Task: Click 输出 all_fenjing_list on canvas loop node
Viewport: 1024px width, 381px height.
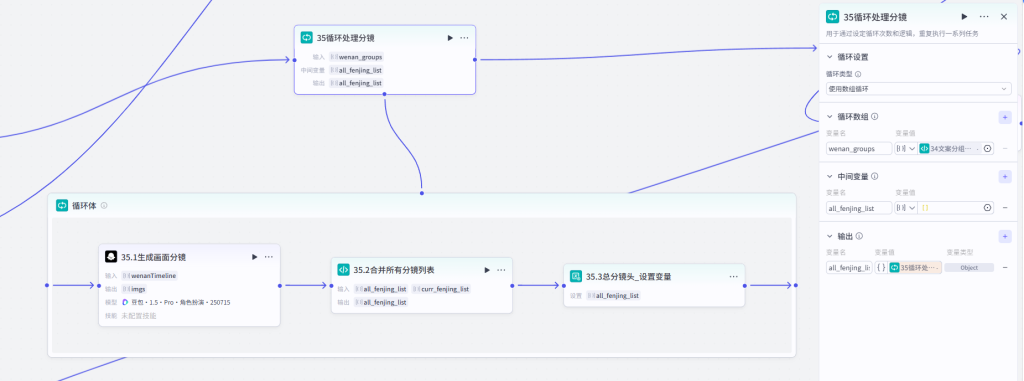Action: [357, 83]
